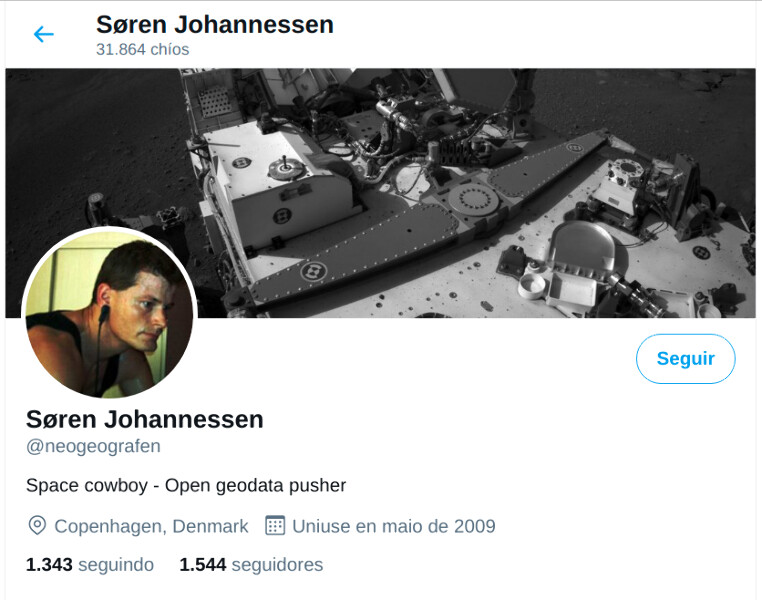Click the location pin icon

tap(37, 526)
